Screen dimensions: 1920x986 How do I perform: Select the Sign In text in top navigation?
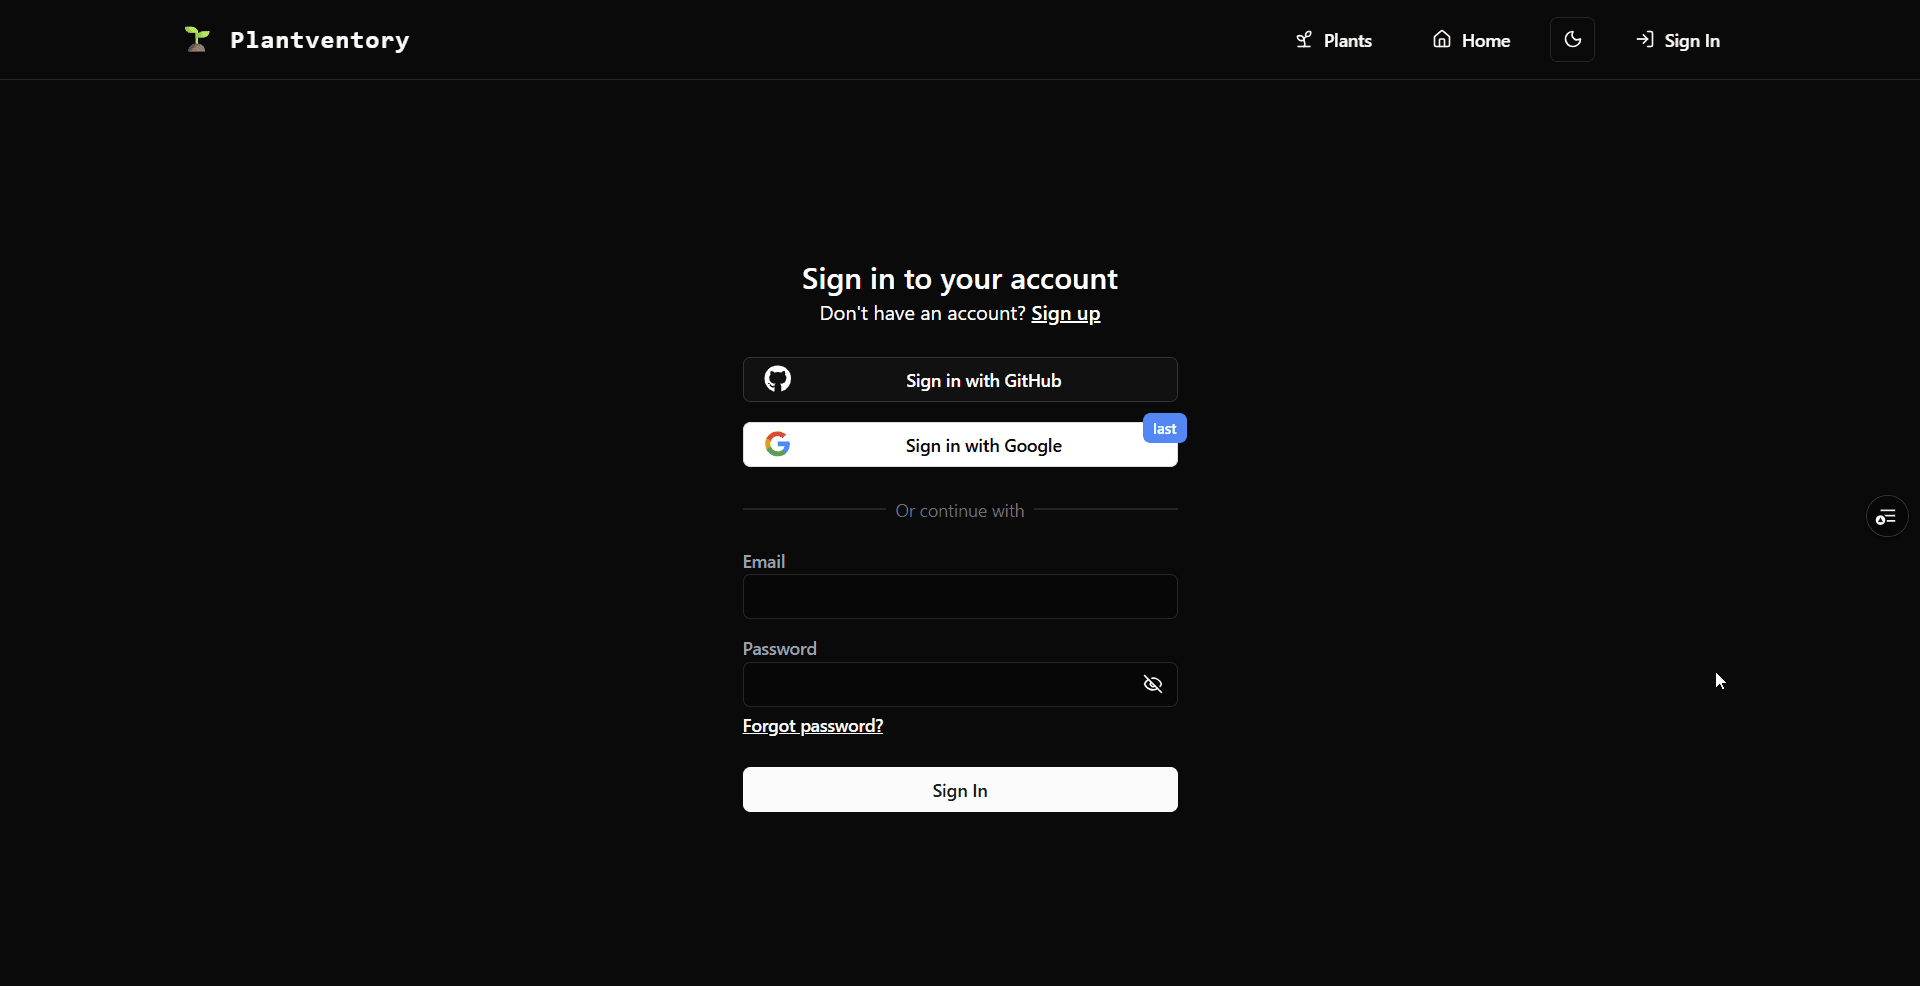coord(1691,41)
